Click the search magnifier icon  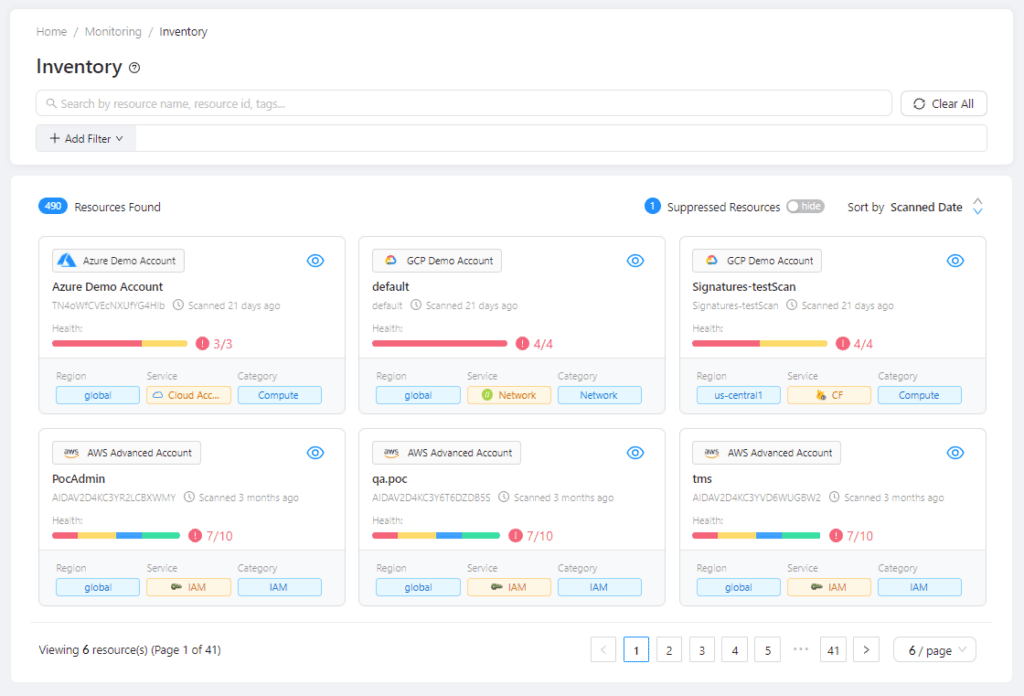[x=51, y=103]
